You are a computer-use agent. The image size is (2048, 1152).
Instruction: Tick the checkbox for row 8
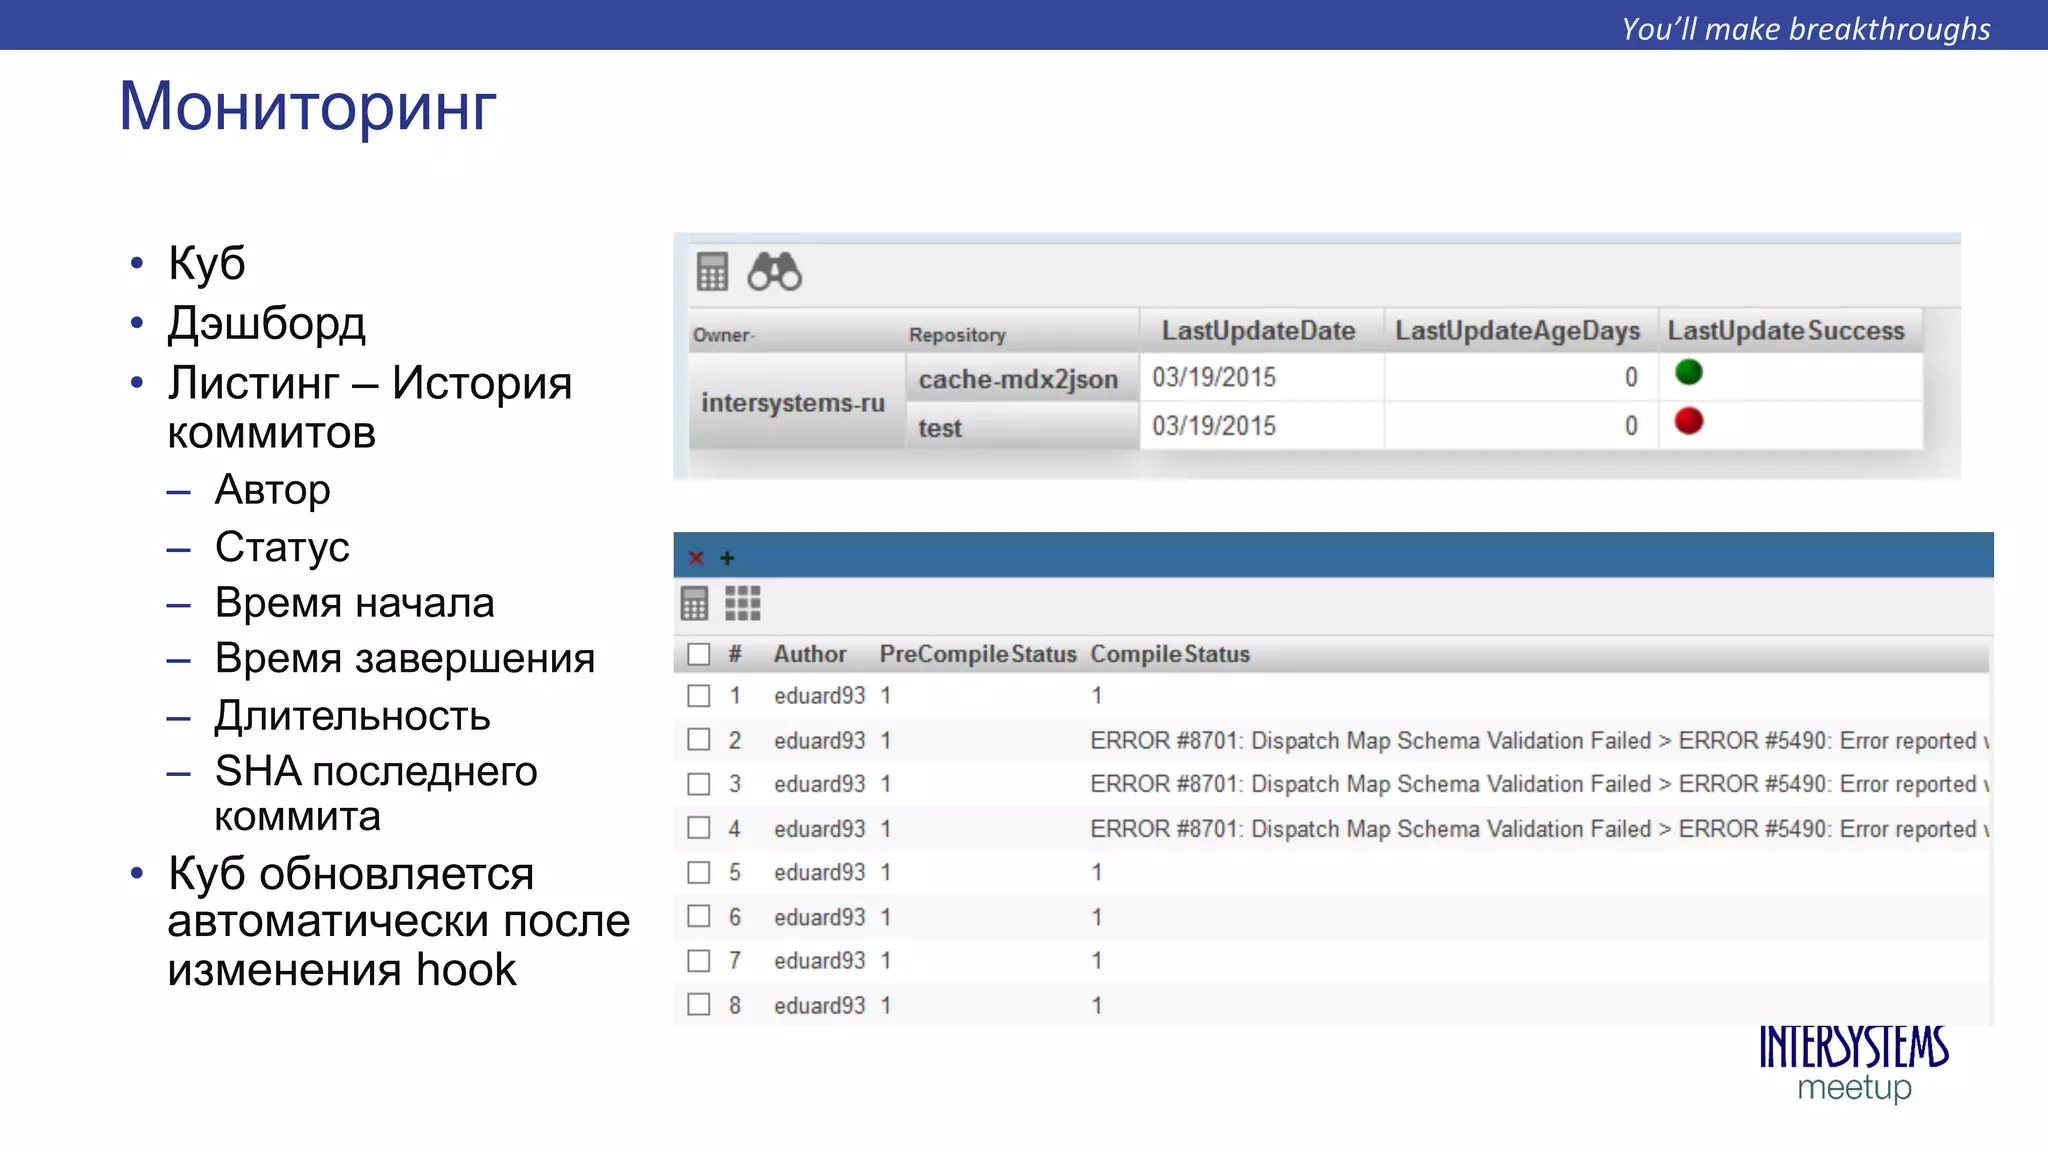pyautogui.click(x=699, y=1004)
